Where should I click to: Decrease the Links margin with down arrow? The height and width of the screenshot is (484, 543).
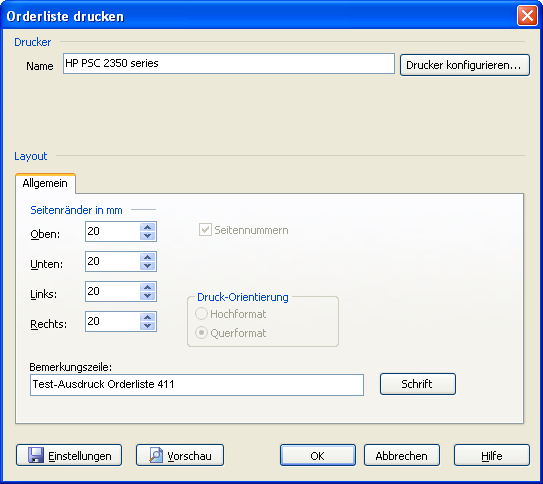tap(148, 296)
